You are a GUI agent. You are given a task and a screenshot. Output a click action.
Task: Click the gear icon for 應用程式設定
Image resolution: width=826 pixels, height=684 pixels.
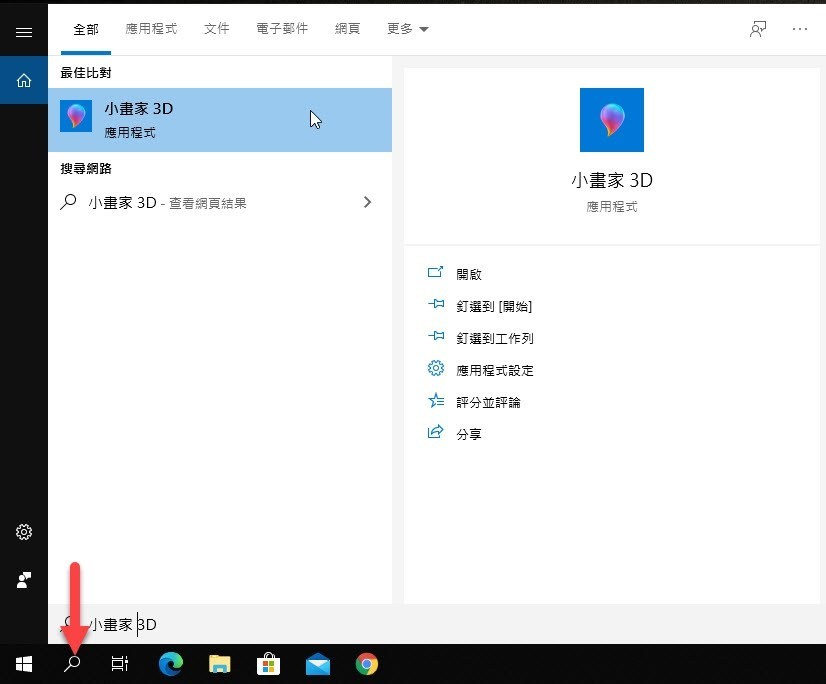coord(436,368)
